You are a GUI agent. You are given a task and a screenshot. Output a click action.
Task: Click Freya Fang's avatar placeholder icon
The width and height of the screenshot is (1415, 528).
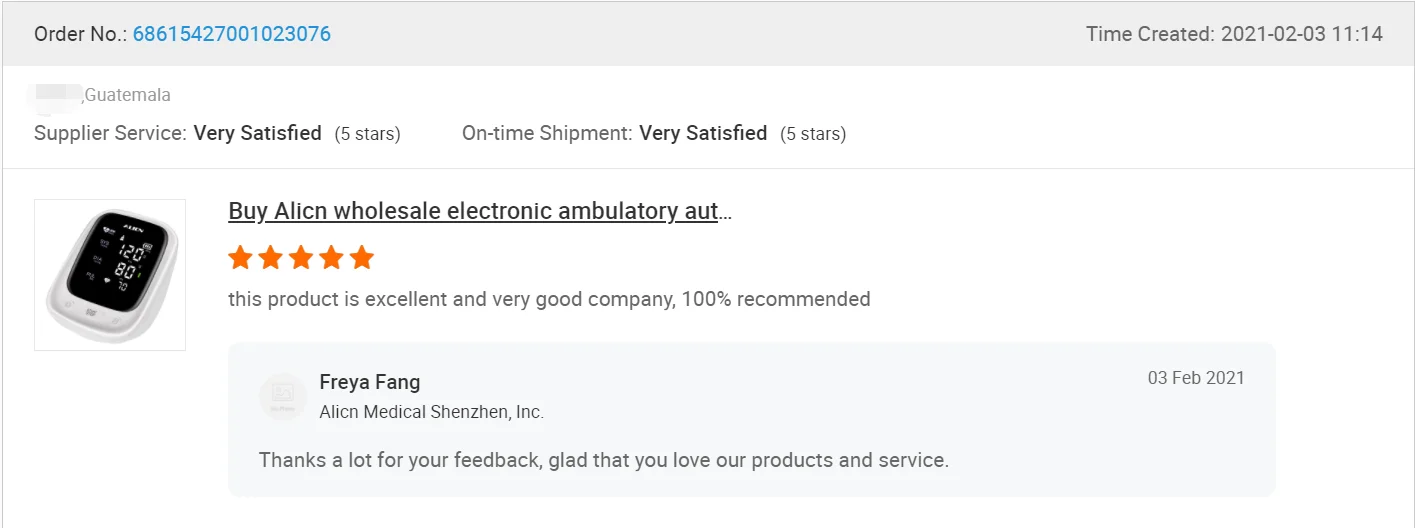(282, 396)
